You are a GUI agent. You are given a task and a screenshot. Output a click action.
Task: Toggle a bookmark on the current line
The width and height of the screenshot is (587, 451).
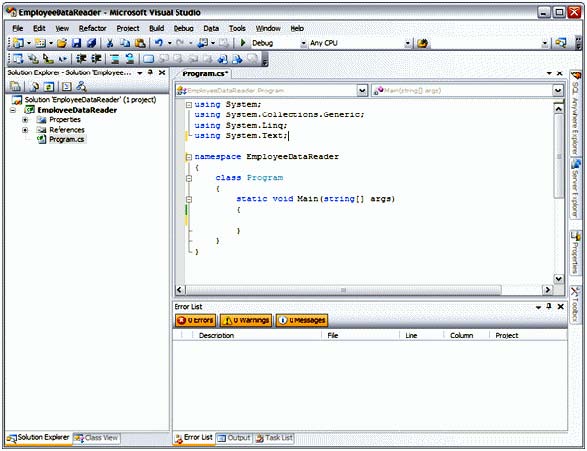point(149,59)
